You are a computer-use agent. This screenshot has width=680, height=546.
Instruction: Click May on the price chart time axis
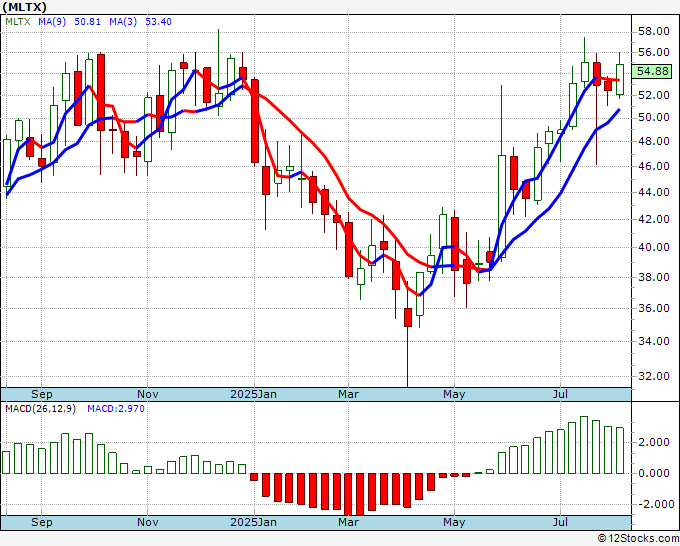pos(454,394)
